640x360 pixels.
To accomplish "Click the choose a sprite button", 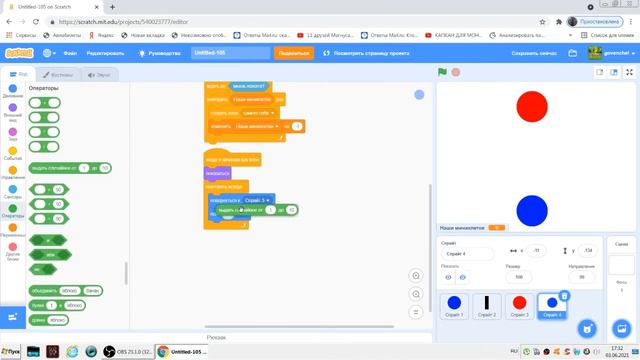I will coord(587,329).
